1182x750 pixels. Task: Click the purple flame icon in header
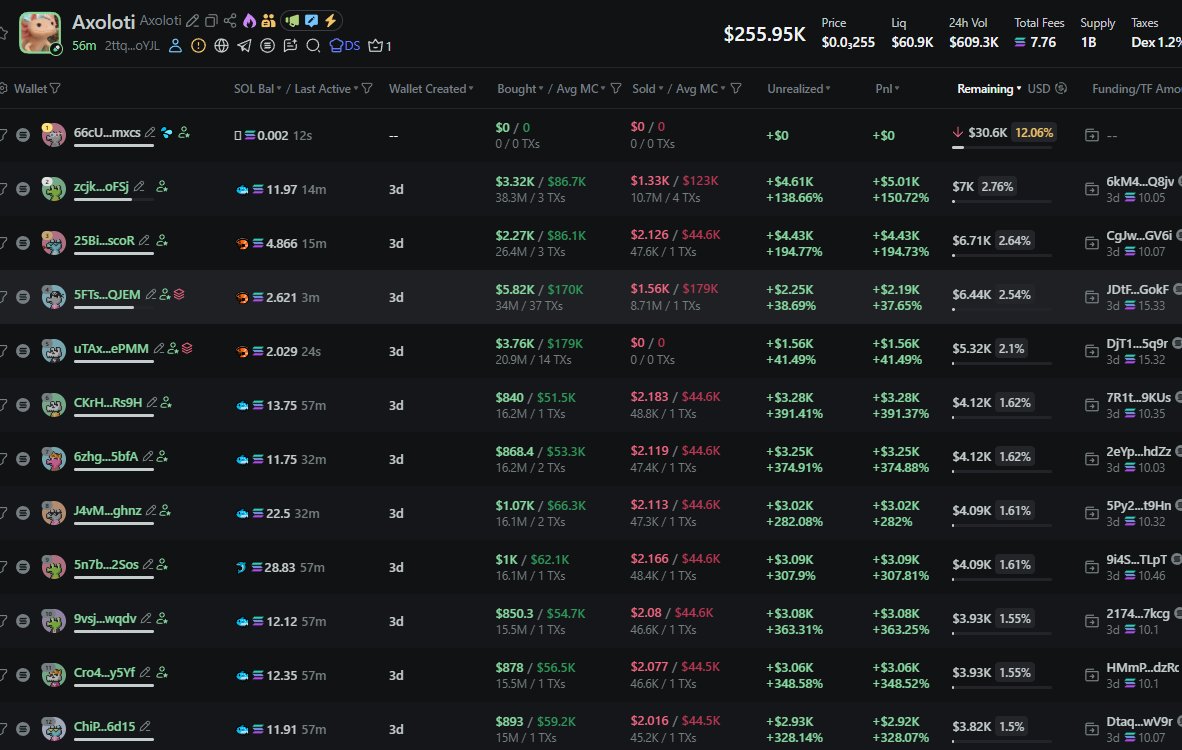point(249,21)
